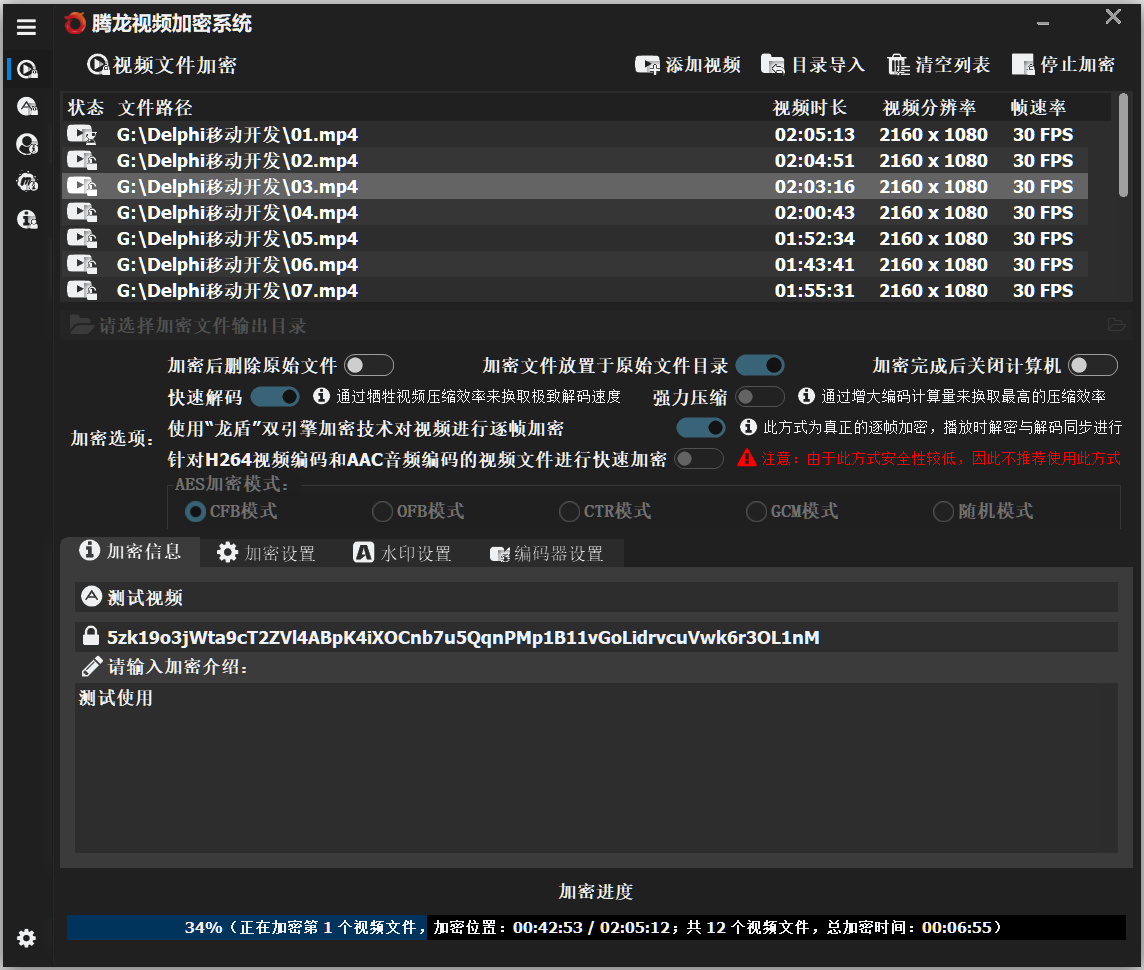Click the info icon beside 强力压缩
The image size is (1144, 970).
tap(806, 395)
